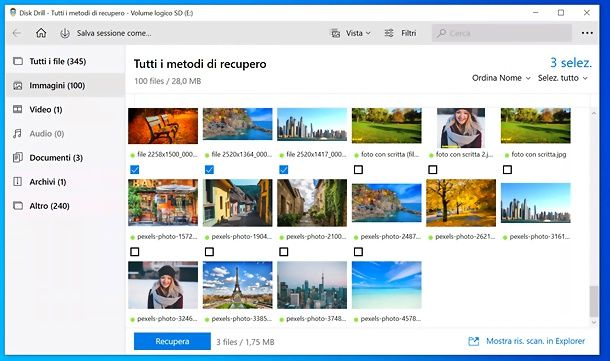Go to the home screen icon
This screenshot has height=361, width=610.
[x=41, y=33]
